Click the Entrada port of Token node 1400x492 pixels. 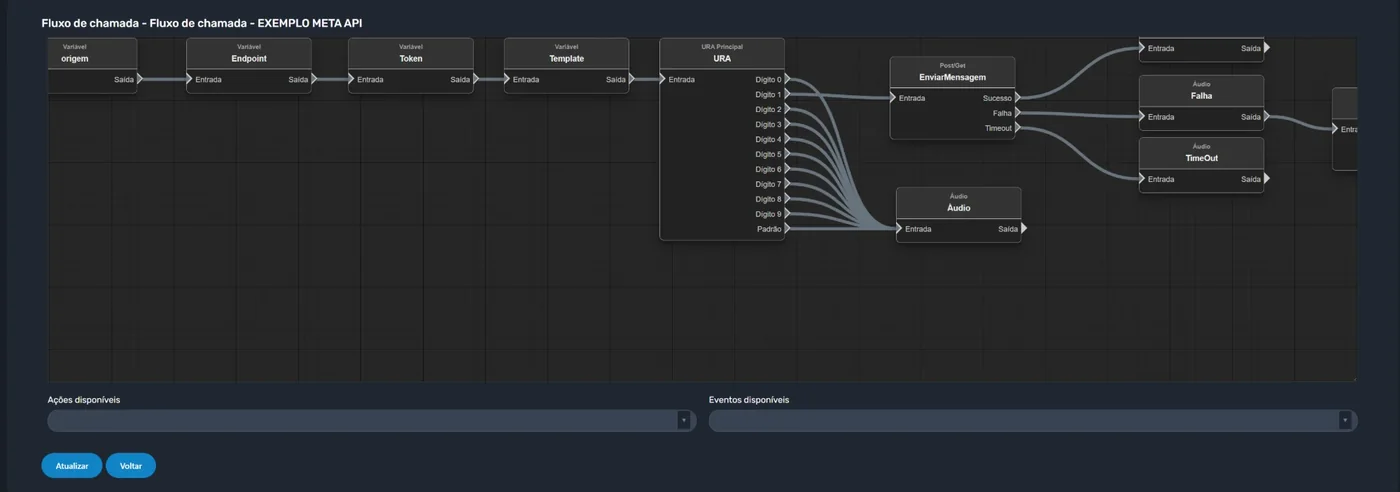click(352, 79)
